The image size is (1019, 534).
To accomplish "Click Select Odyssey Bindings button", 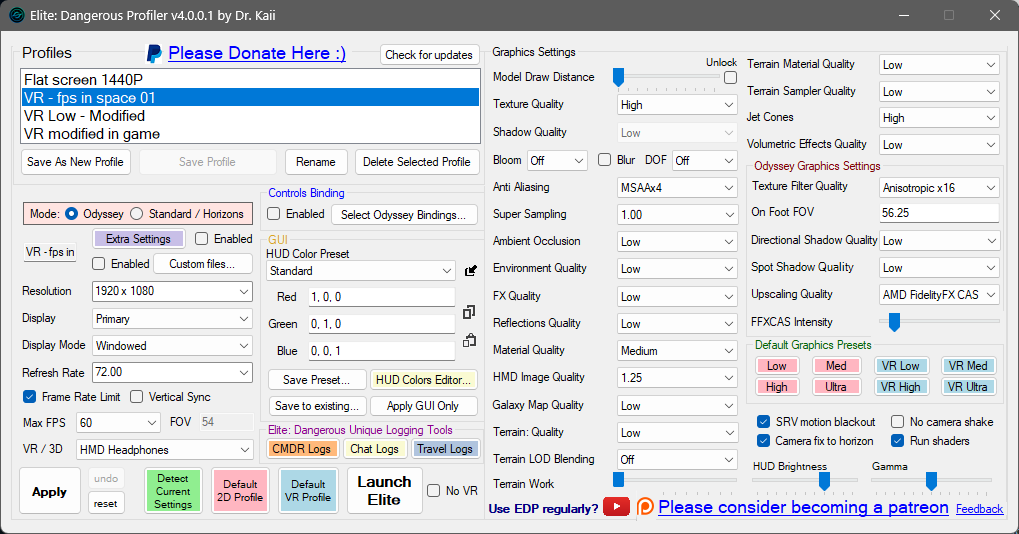I will (404, 214).
